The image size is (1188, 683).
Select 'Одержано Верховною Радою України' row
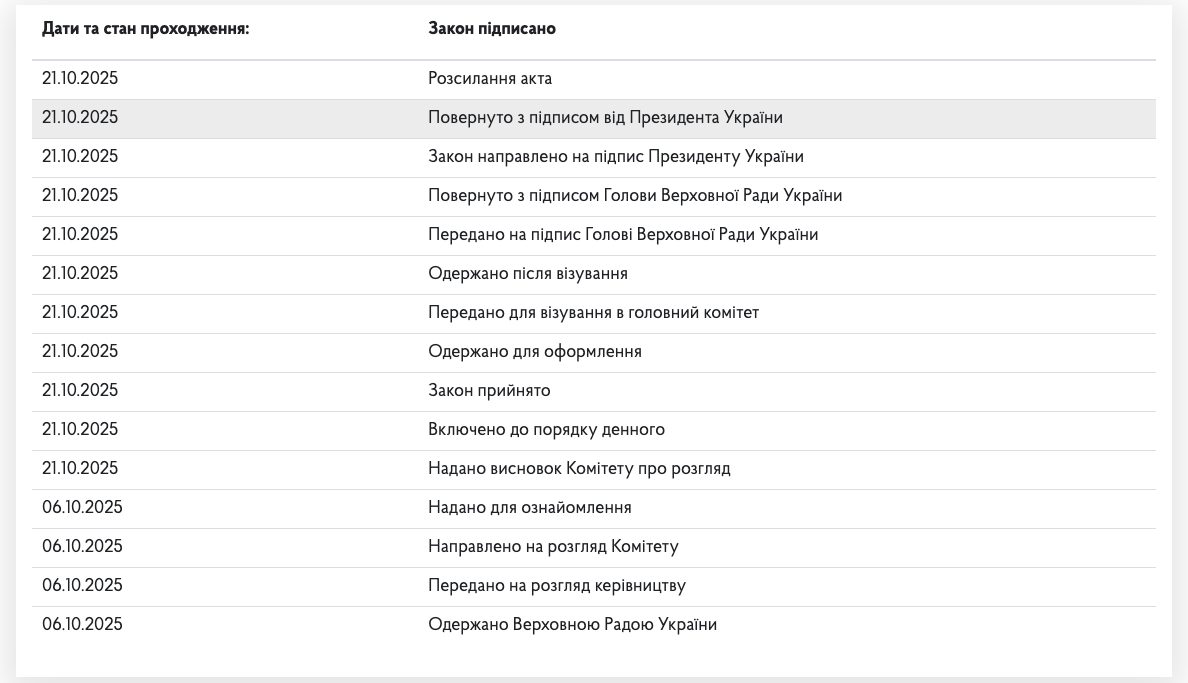click(572, 625)
